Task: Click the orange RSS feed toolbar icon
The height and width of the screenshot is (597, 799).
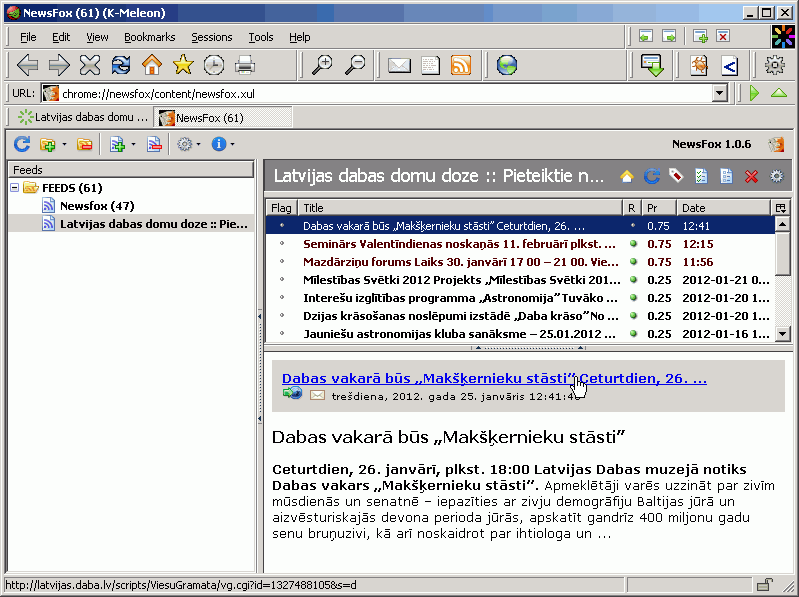Action: [x=461, y=65]
